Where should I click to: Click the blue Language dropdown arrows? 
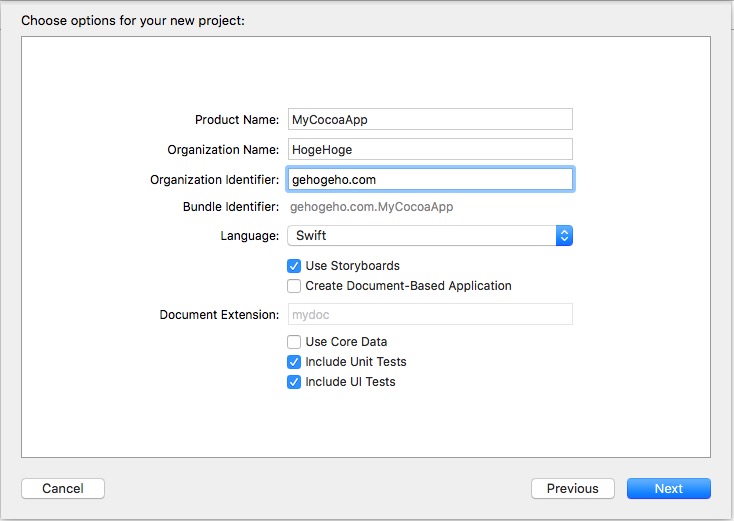click(x=564, y=235)
